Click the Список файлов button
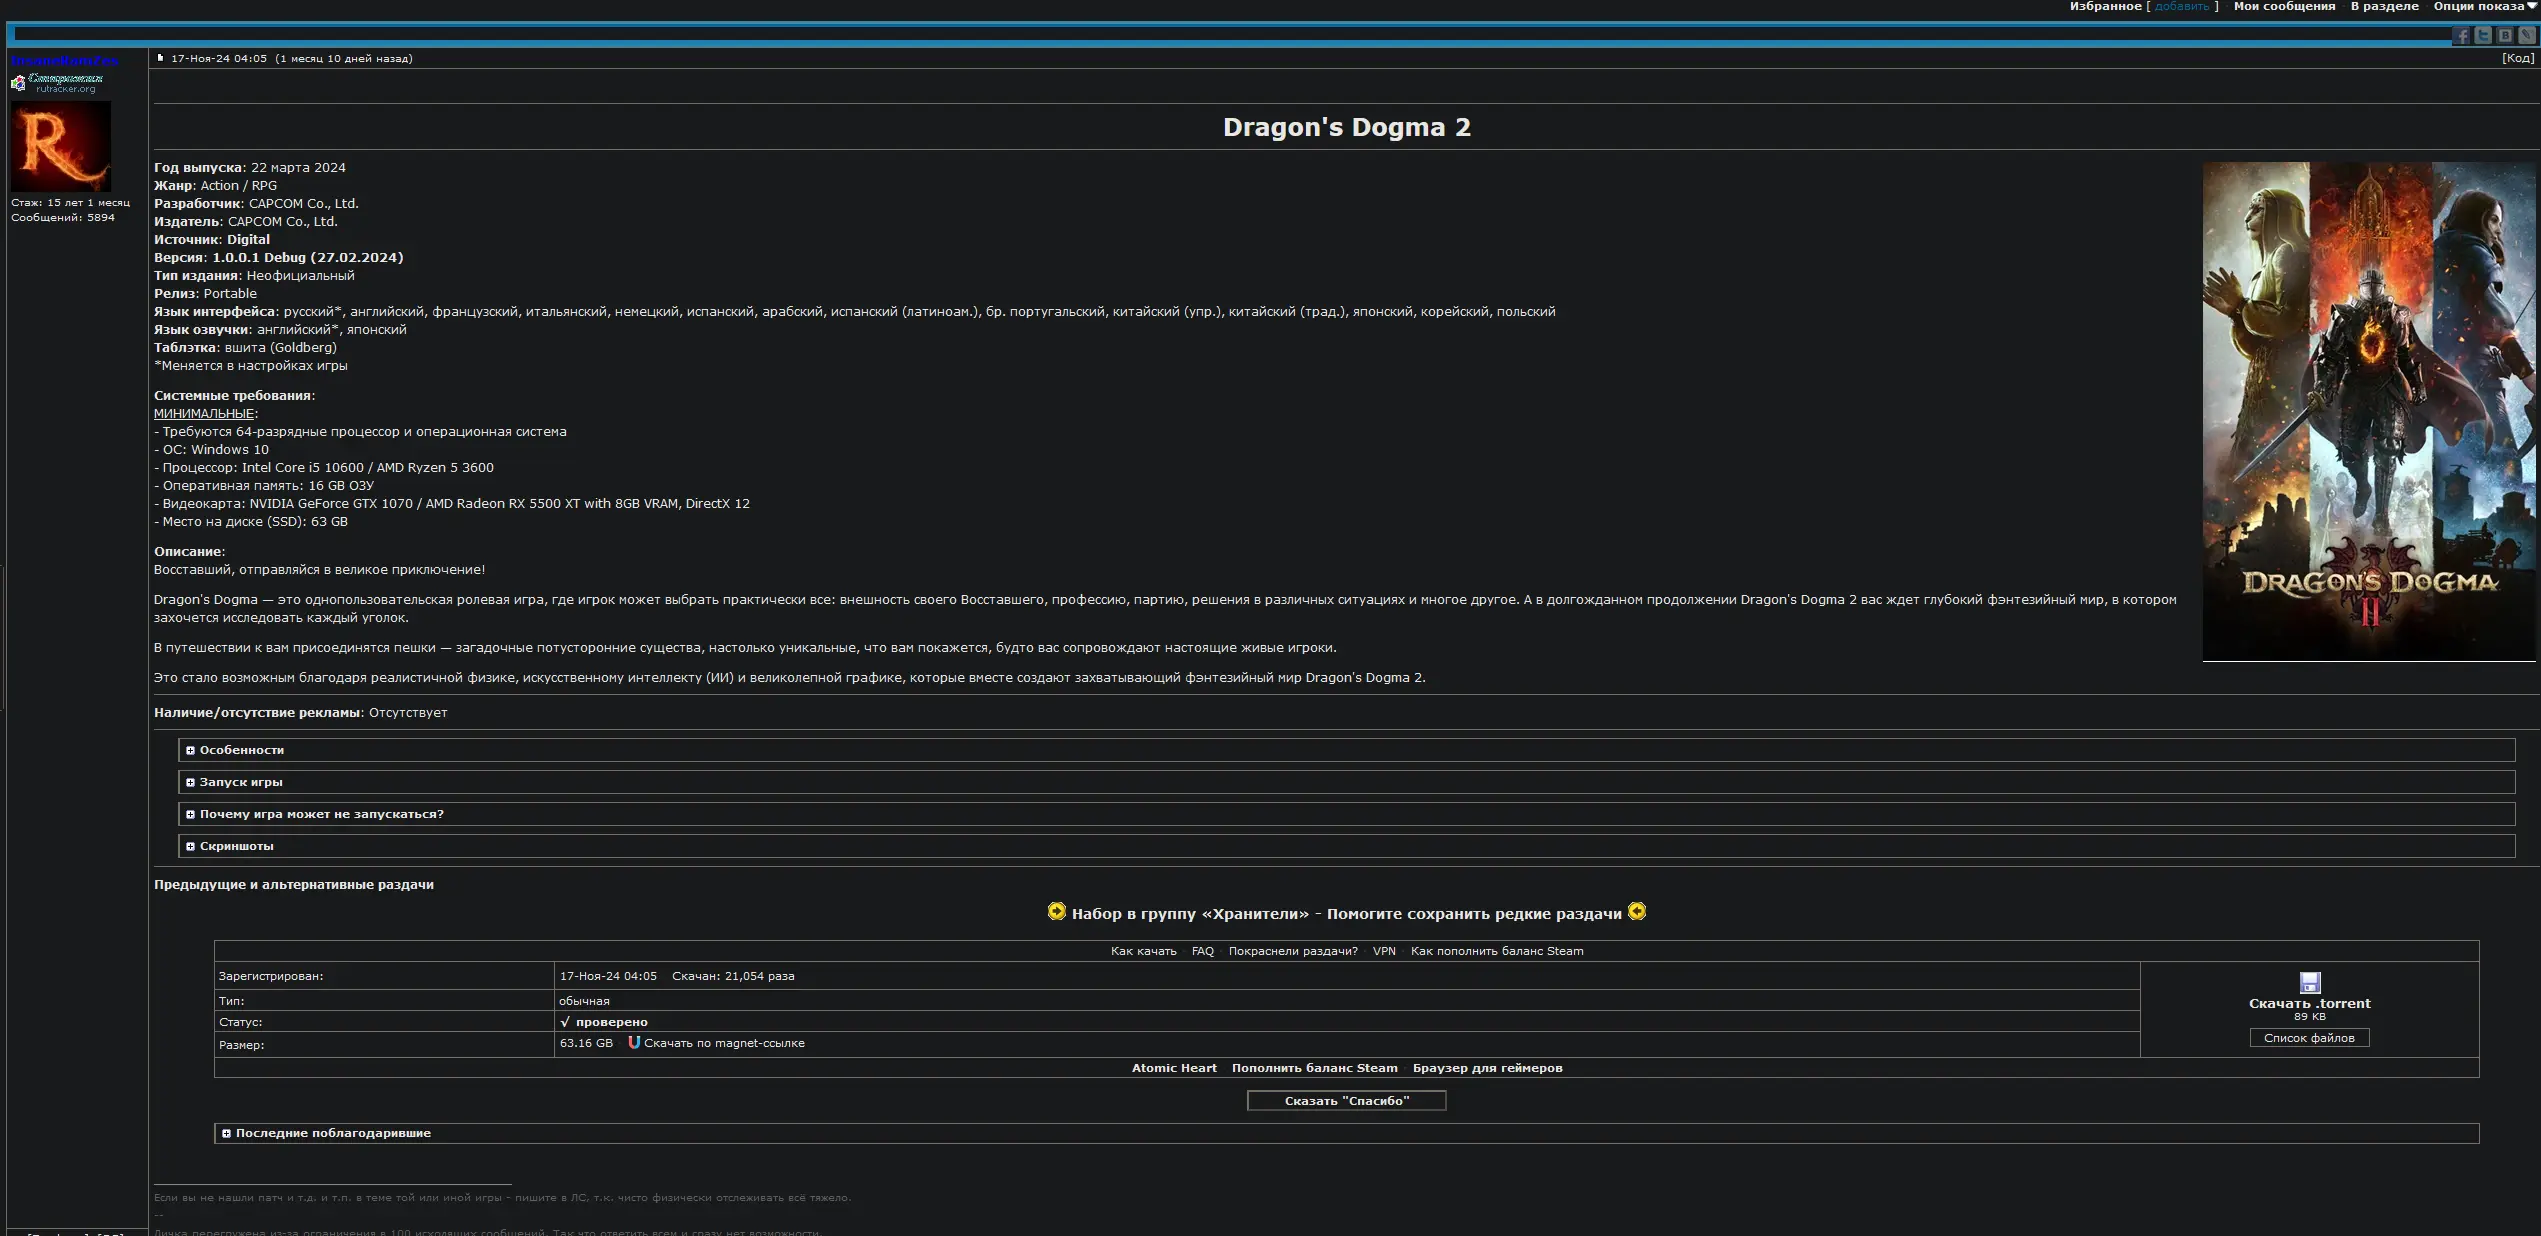The height and width of the screenshot is (1236, 2541). 2309,1038
